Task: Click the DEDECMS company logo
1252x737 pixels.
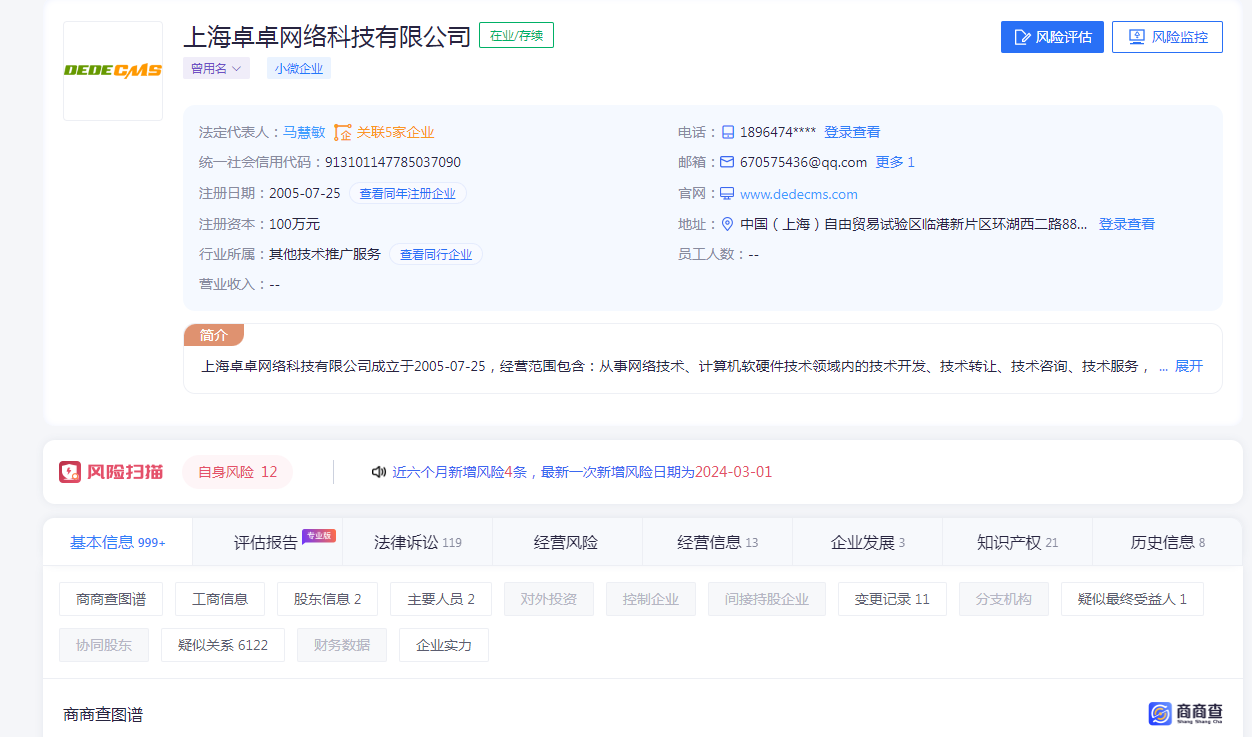Action: (x=113, y=71)
